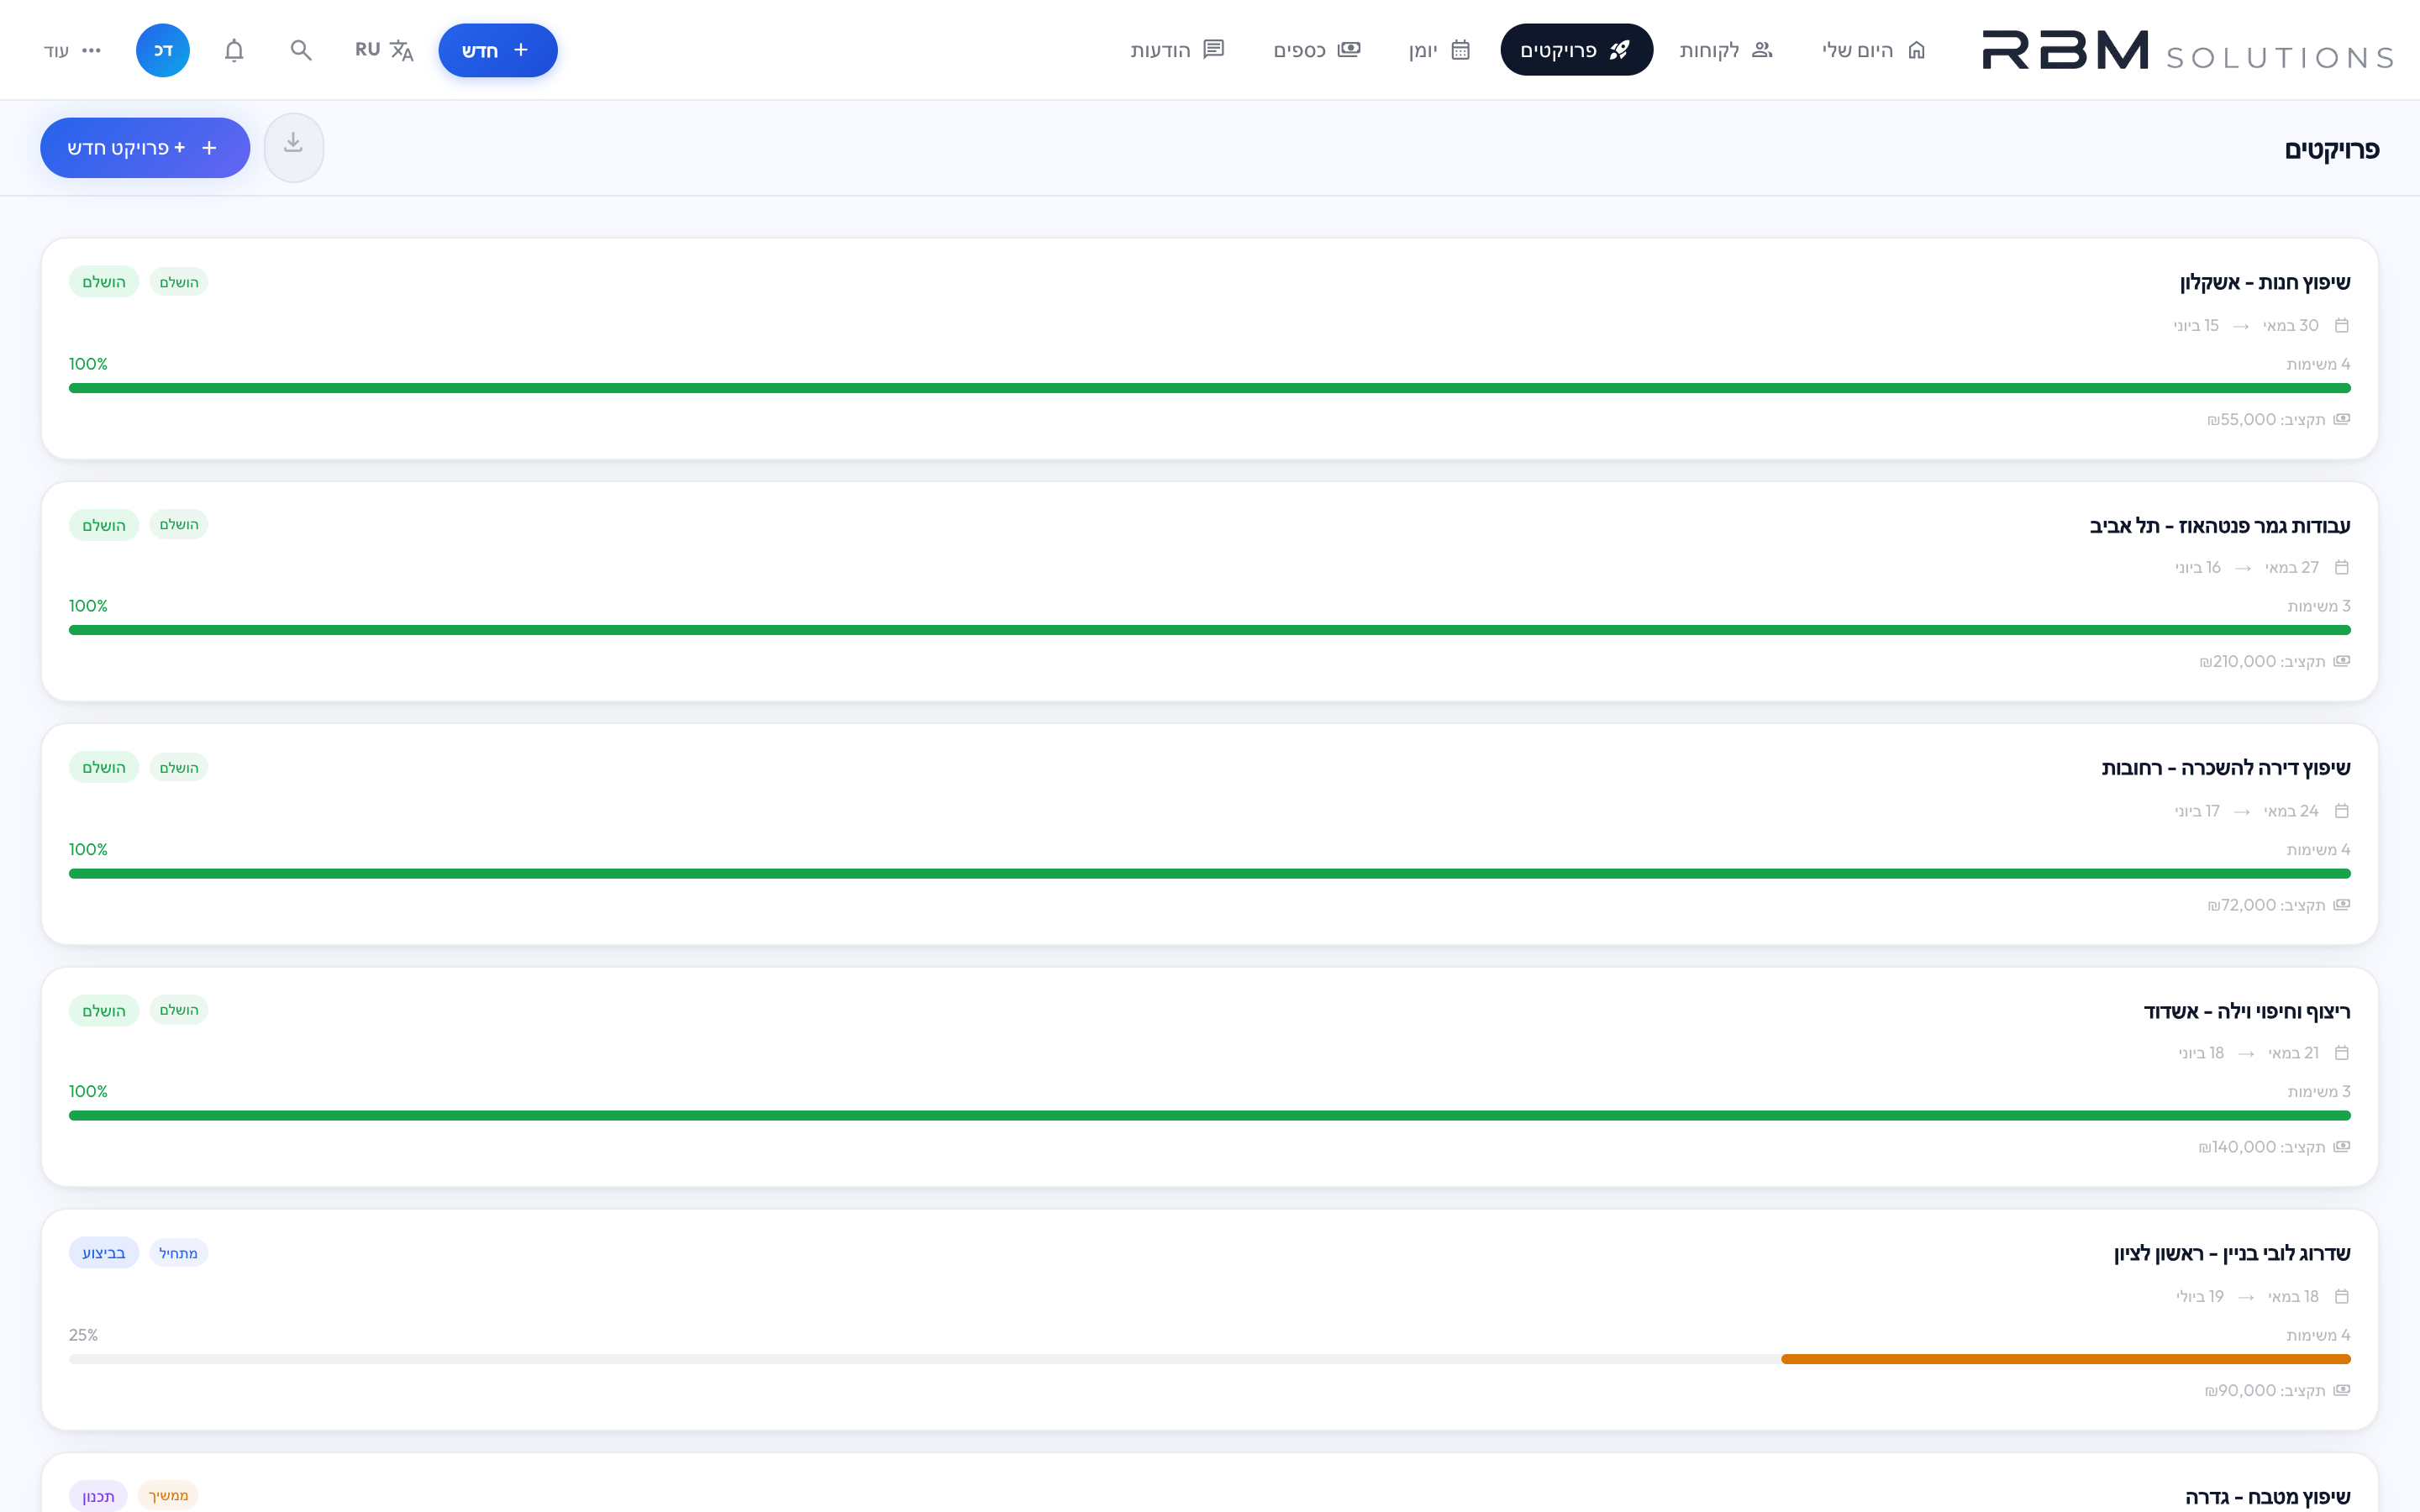Click calendar icon beside 24 במאי
The image size is (2420, 1512).
[x=2341, y=811]
